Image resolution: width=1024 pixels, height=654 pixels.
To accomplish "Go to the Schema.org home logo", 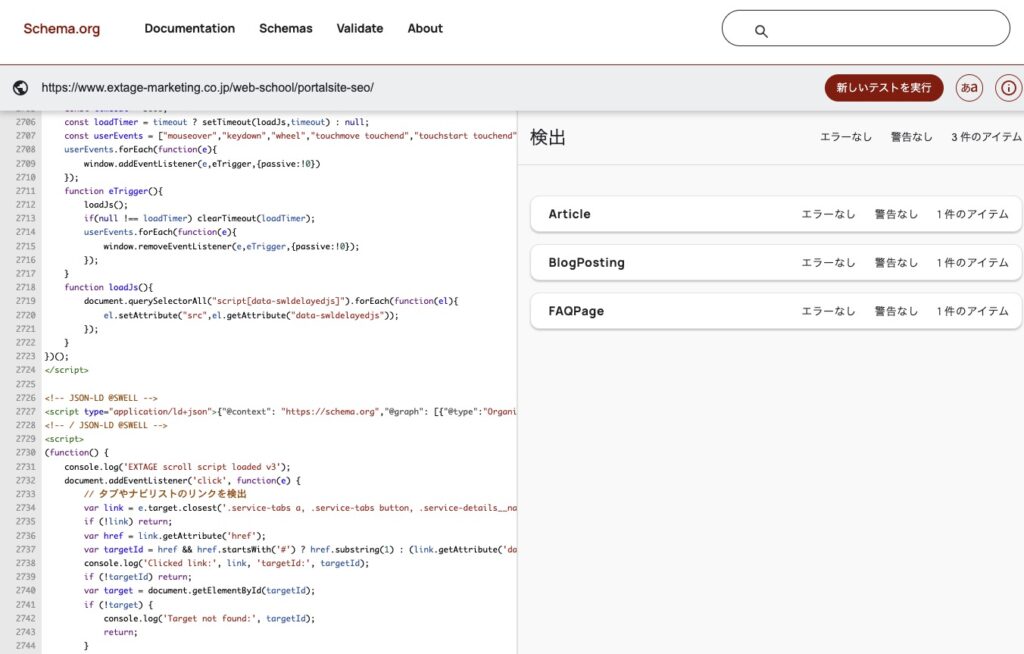I will point(62,29).
